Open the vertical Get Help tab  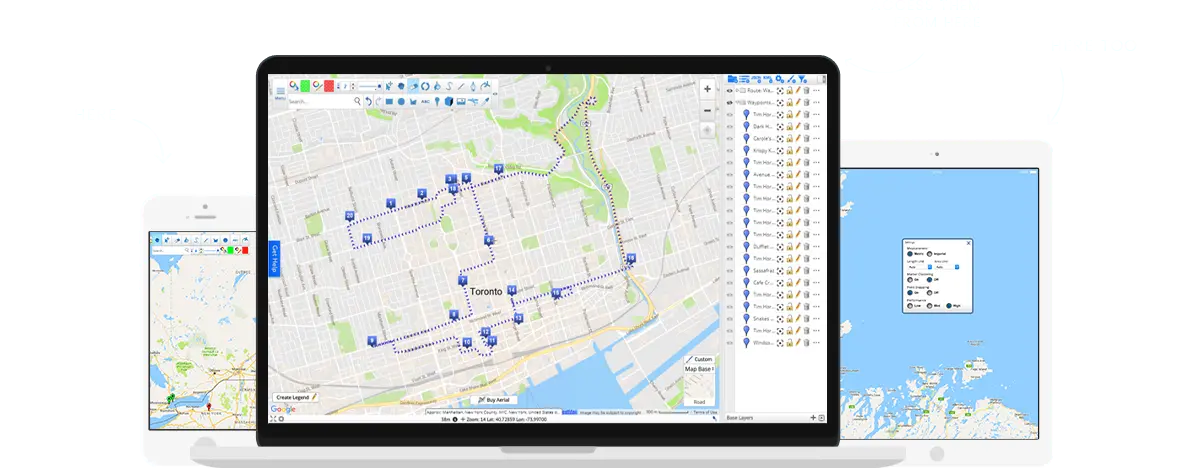275,260
